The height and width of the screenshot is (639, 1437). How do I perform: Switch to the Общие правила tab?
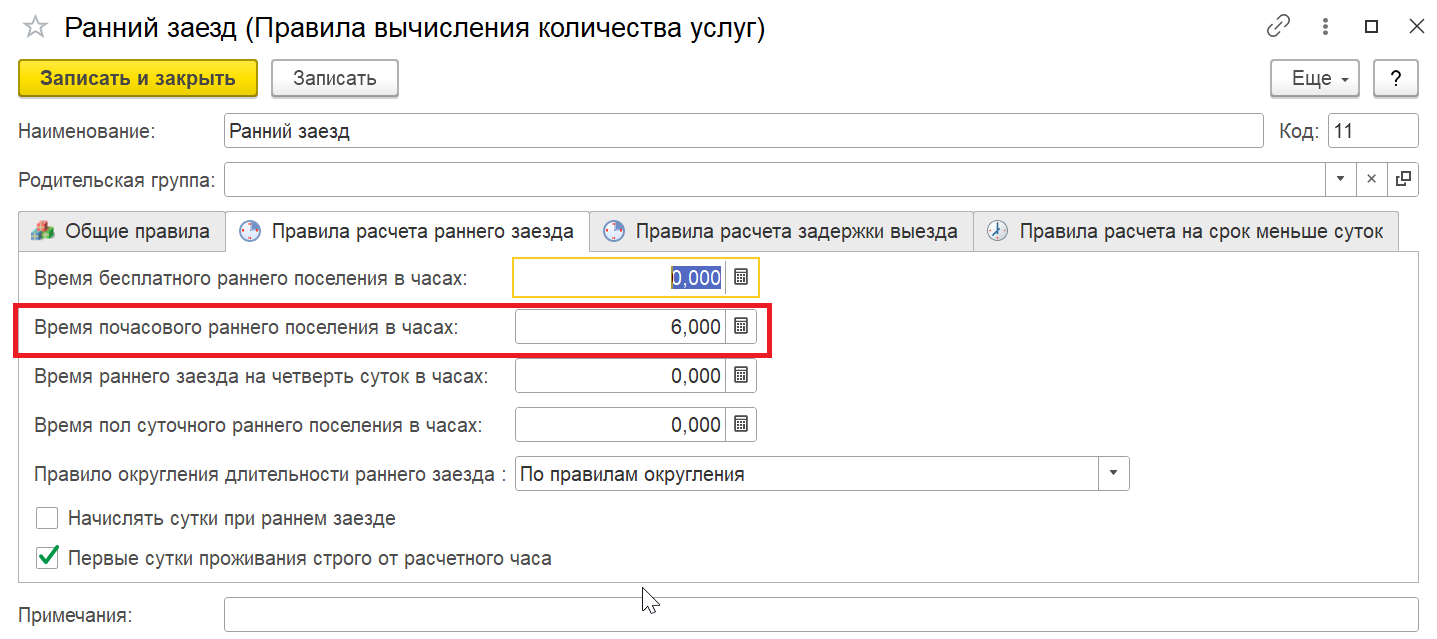tap(121, 231)
